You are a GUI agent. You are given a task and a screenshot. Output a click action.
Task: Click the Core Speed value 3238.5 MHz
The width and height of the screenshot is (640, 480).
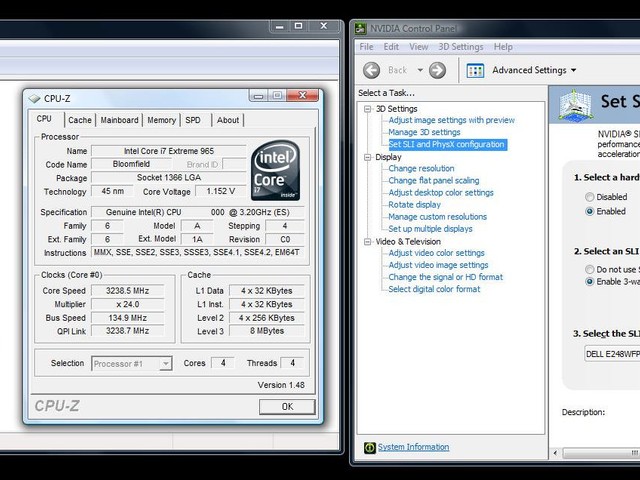pyautogui.click(x=127, y=291)
